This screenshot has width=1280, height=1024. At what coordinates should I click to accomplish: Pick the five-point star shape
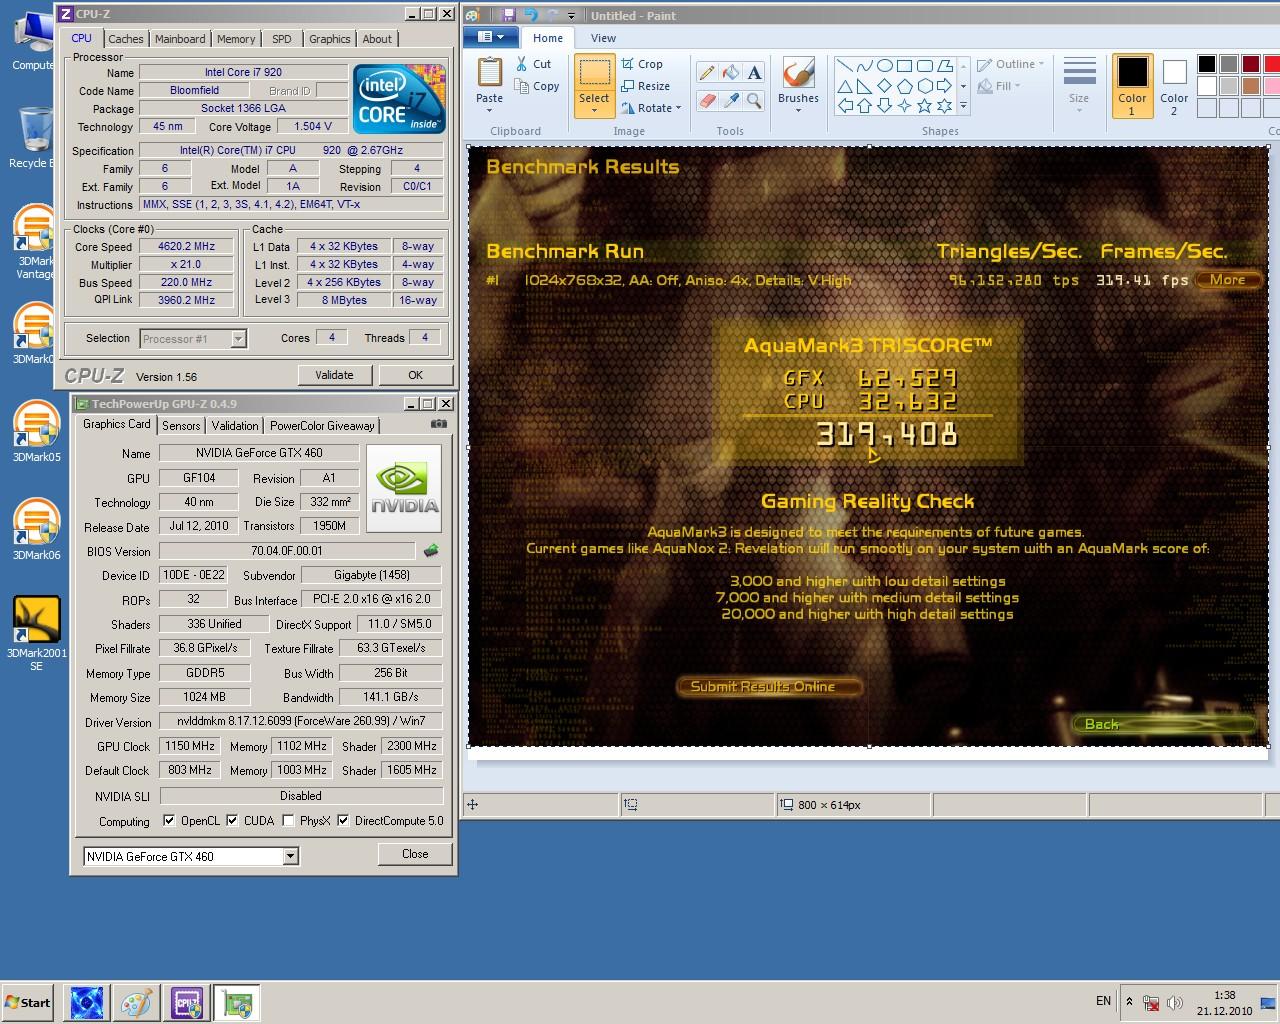coord(925,105)
